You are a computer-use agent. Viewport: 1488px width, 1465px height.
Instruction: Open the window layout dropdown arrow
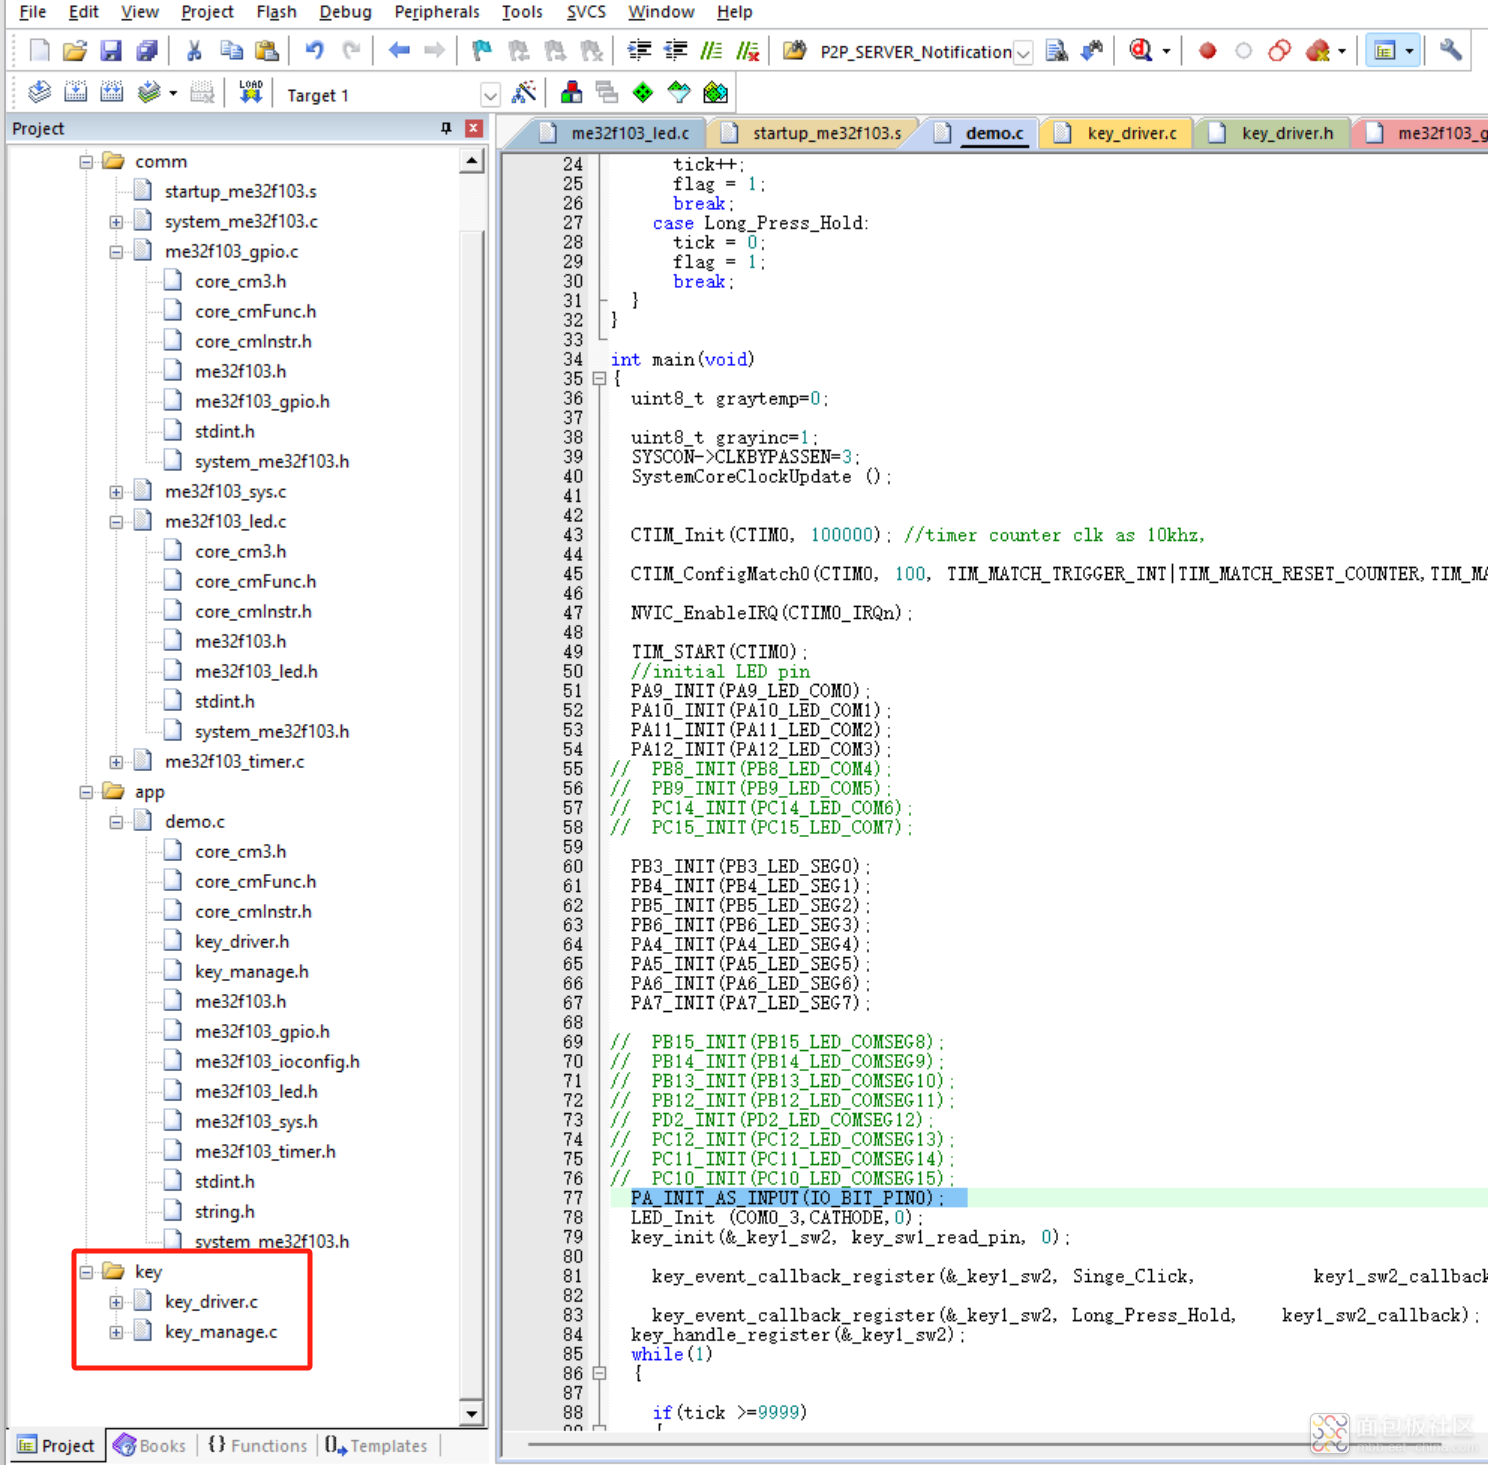click(1409, 50)
